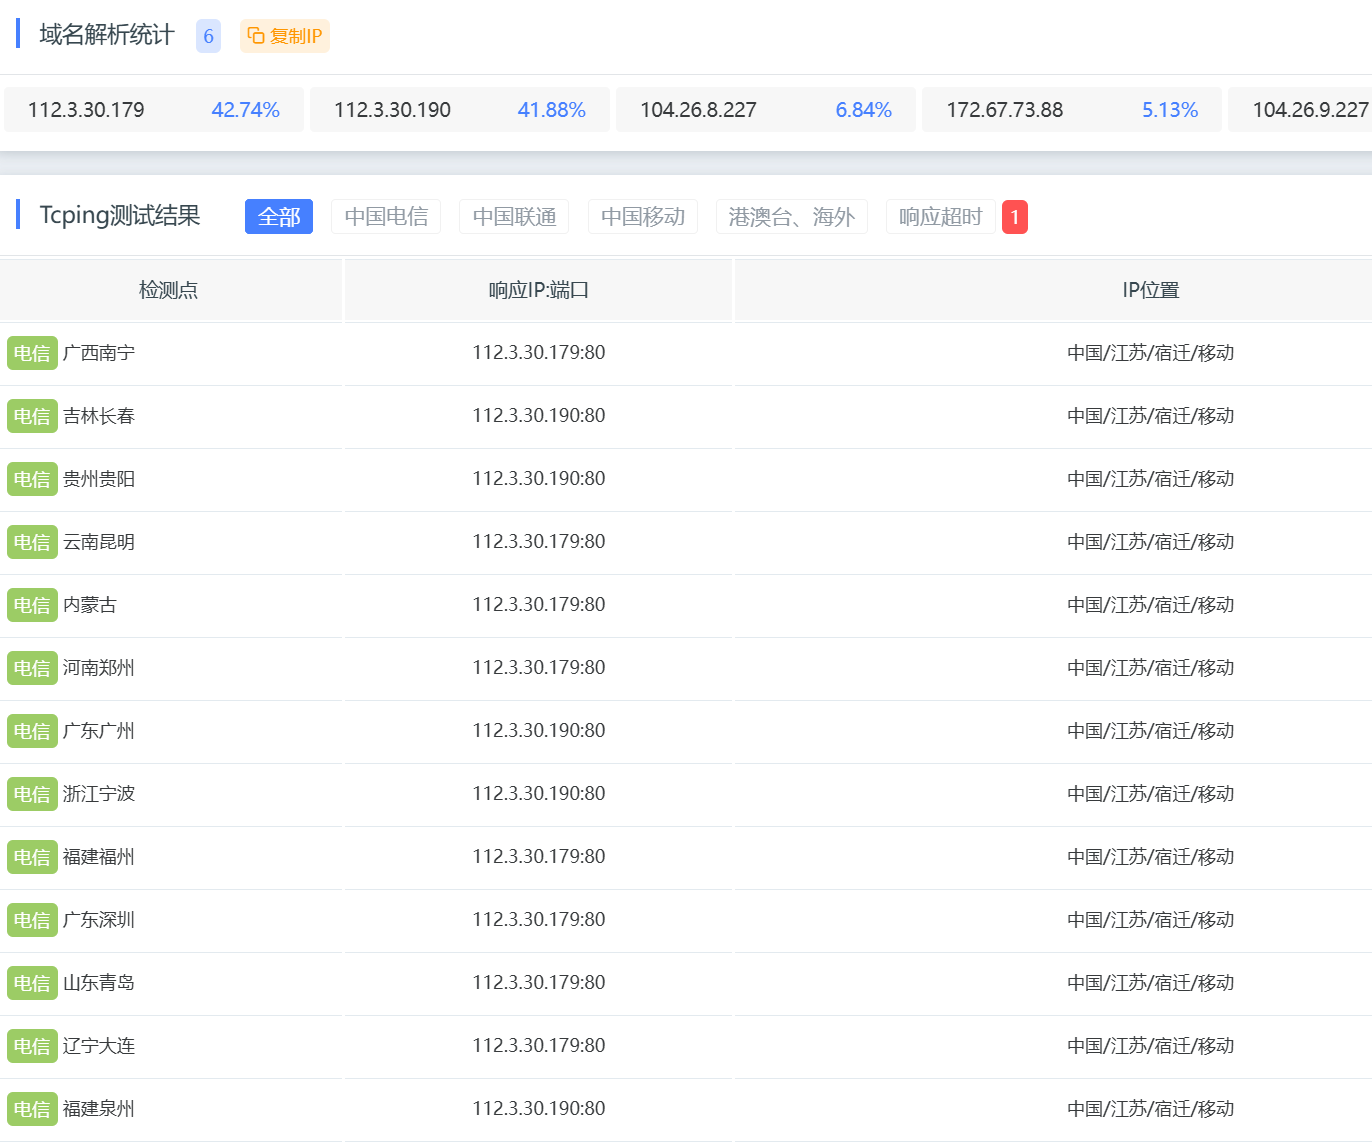Click the IP location for 河南郑州 row
This screenshot has width=1372, height=1142.
tap(1151, 668)
